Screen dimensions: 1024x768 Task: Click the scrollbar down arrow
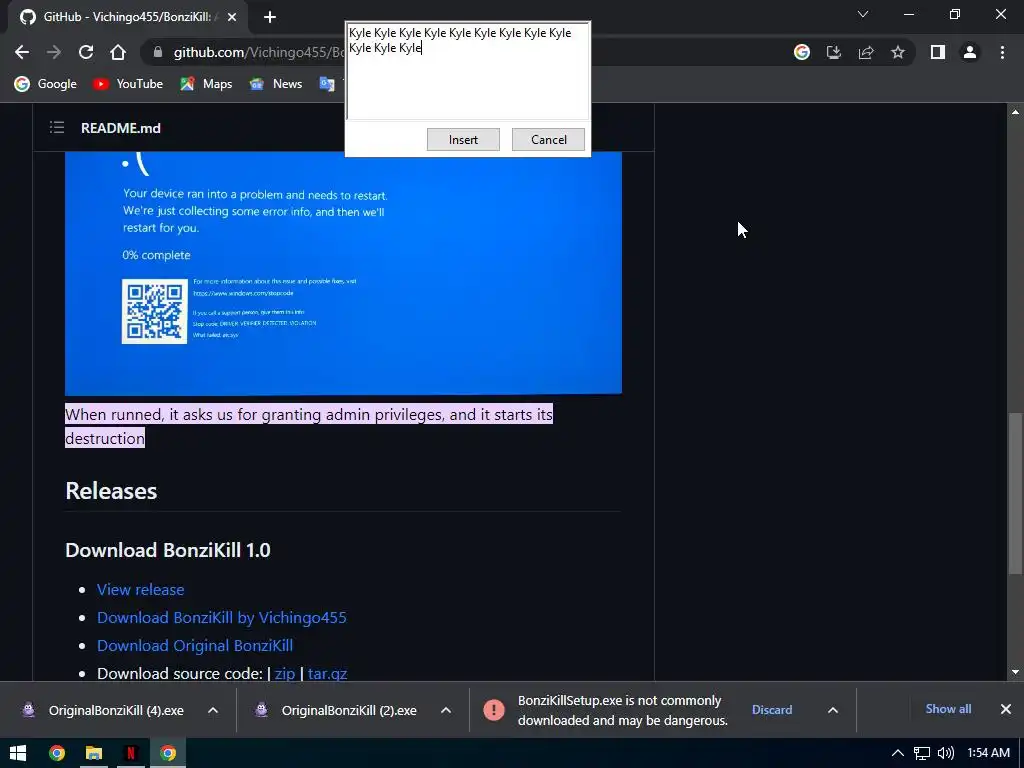[x=1015, y=672]
